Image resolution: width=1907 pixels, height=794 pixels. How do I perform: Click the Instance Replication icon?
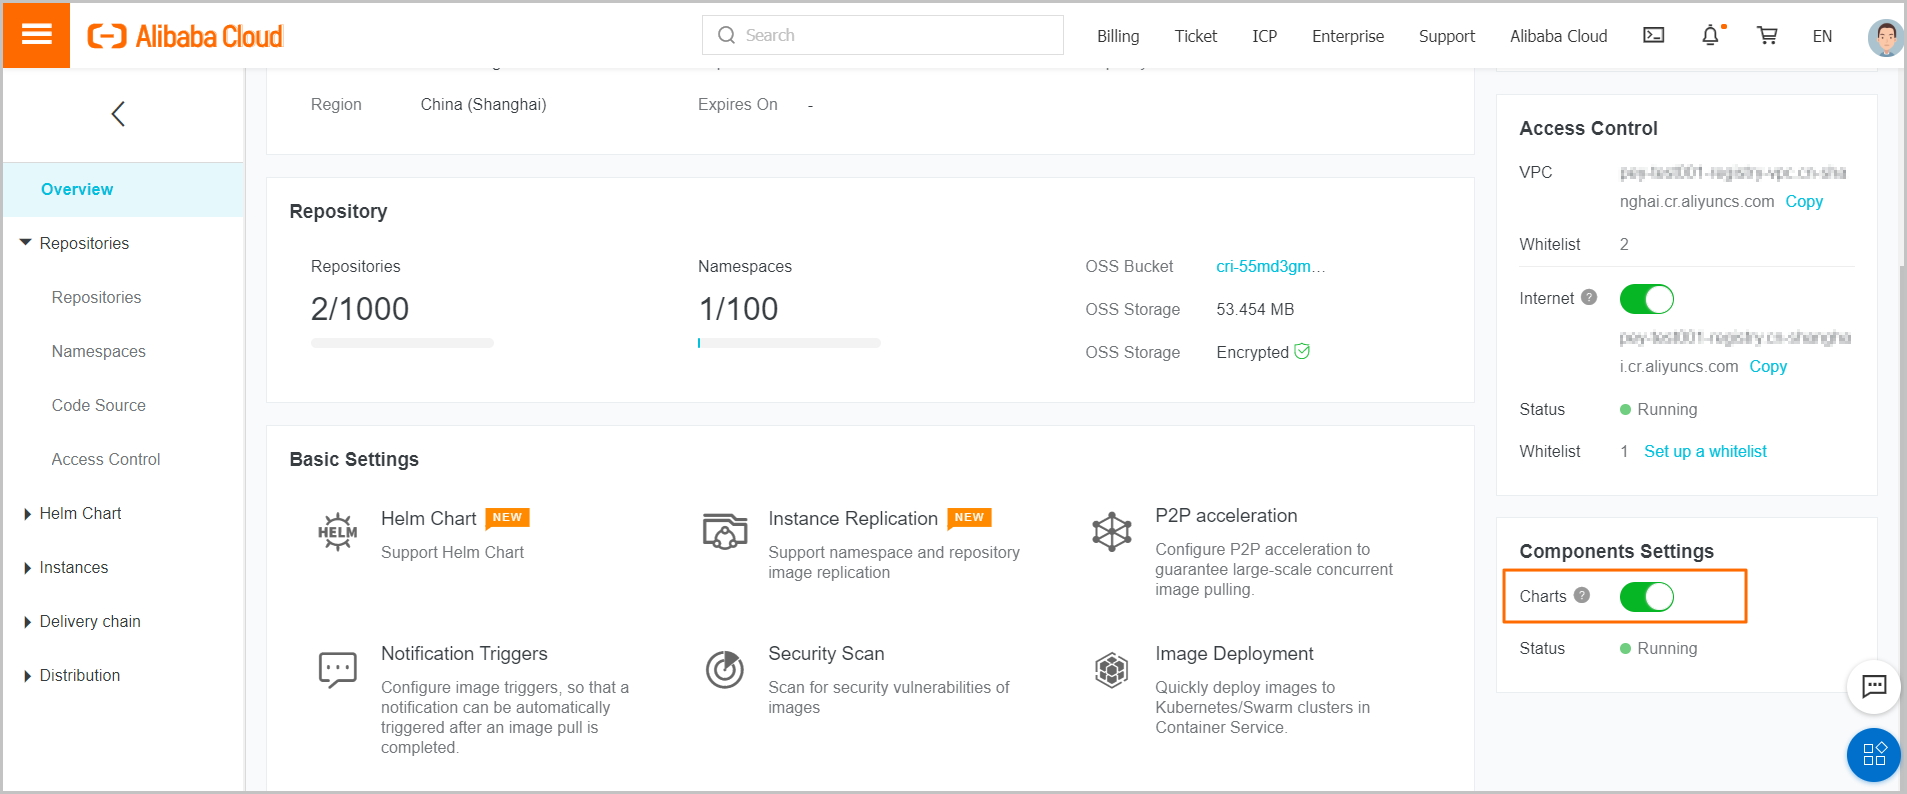click(x=725, y=531)
